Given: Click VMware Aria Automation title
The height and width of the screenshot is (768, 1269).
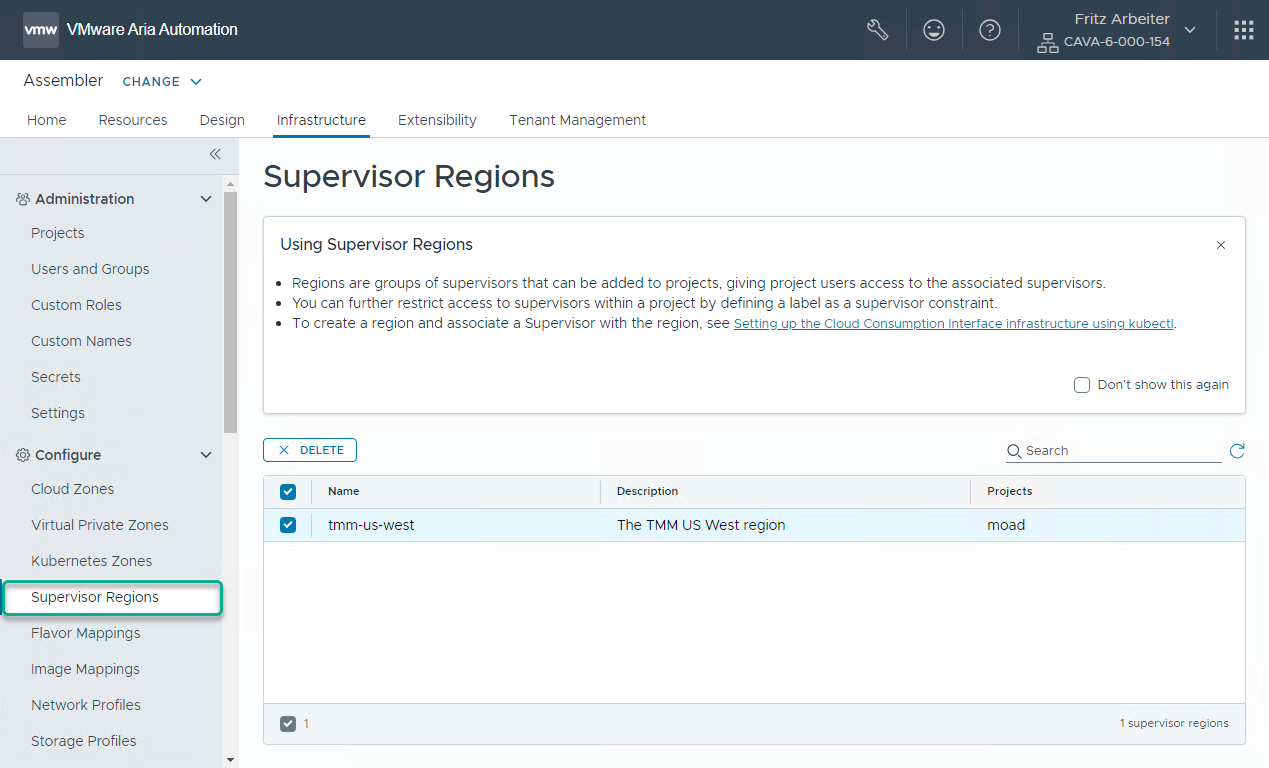Looking at the screenshot, I should (152, 30).
